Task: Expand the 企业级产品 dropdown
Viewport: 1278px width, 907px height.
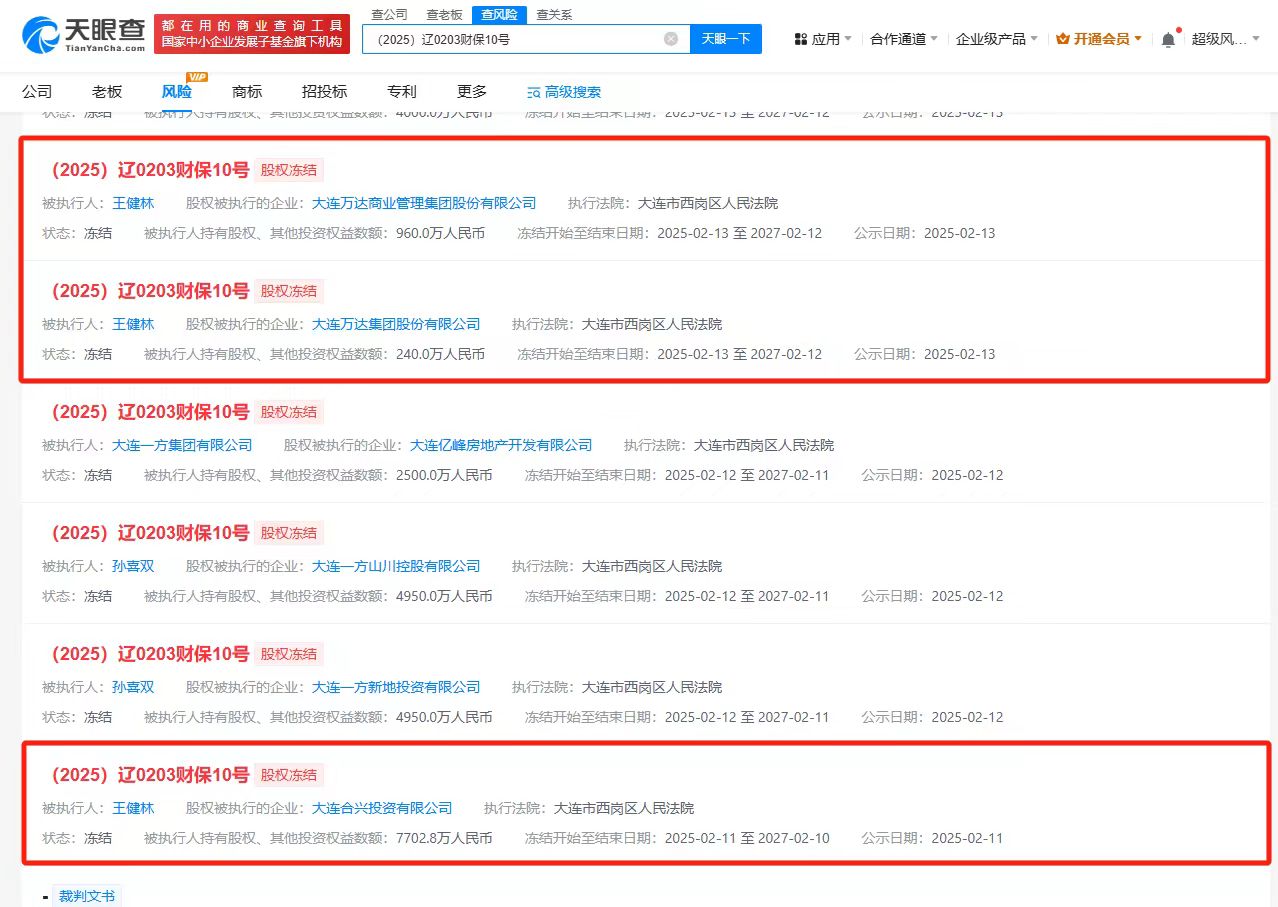Action: [x=996, y=39]
